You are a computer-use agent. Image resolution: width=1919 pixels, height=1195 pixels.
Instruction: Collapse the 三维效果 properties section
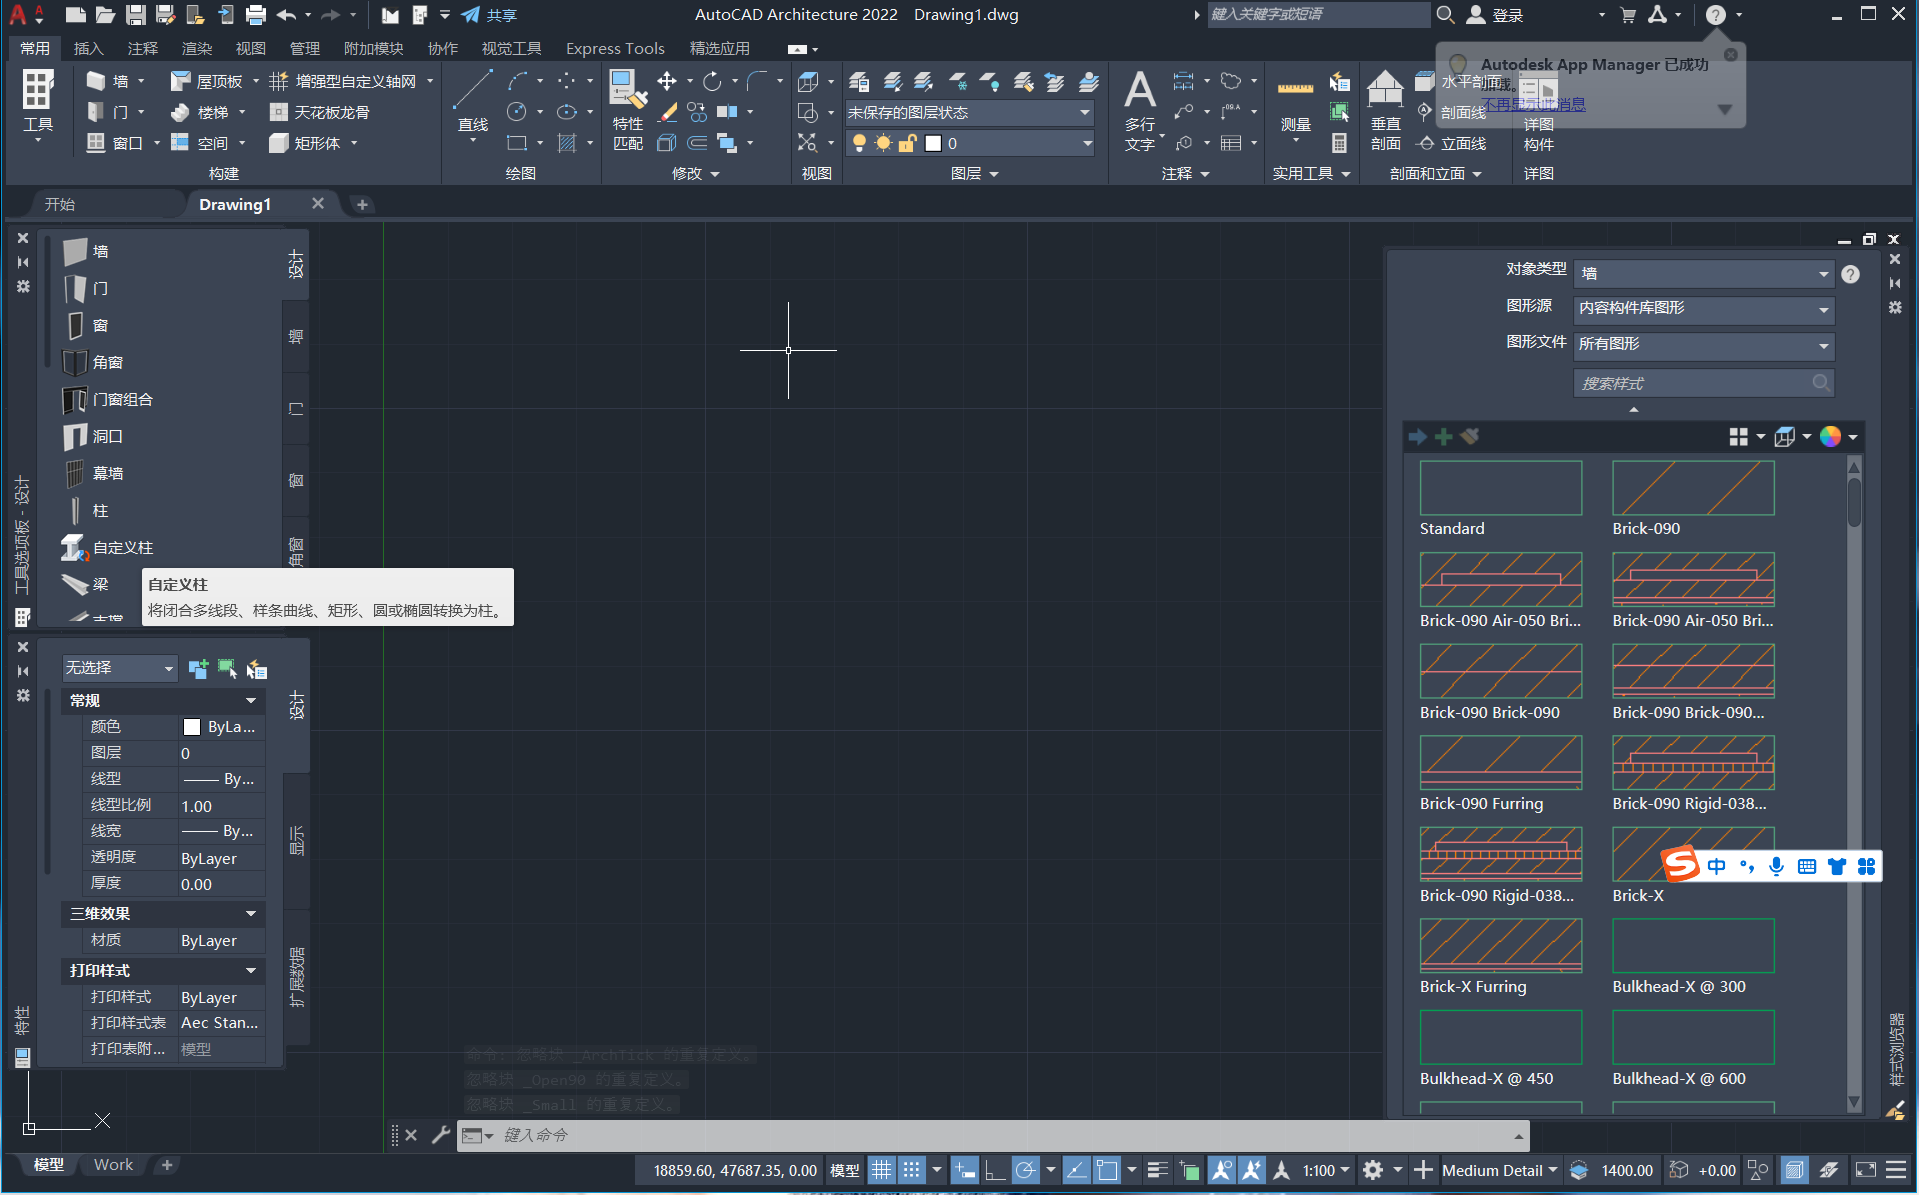point(251,914)
